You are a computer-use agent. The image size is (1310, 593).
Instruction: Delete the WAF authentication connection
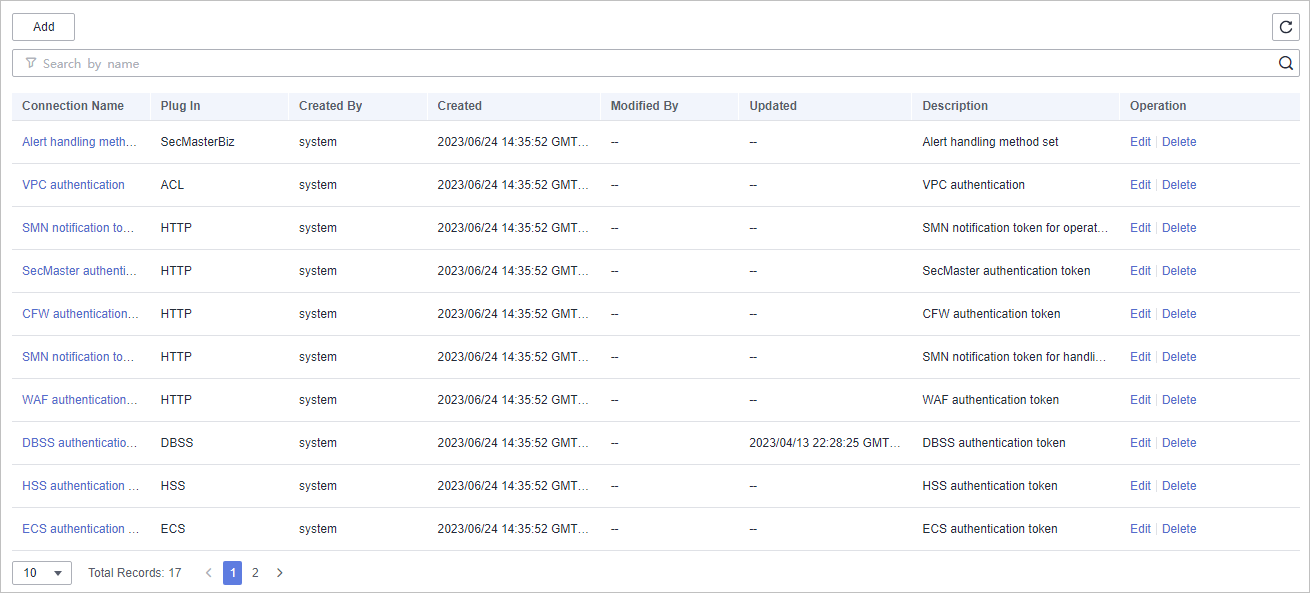tap(1179, 400)
